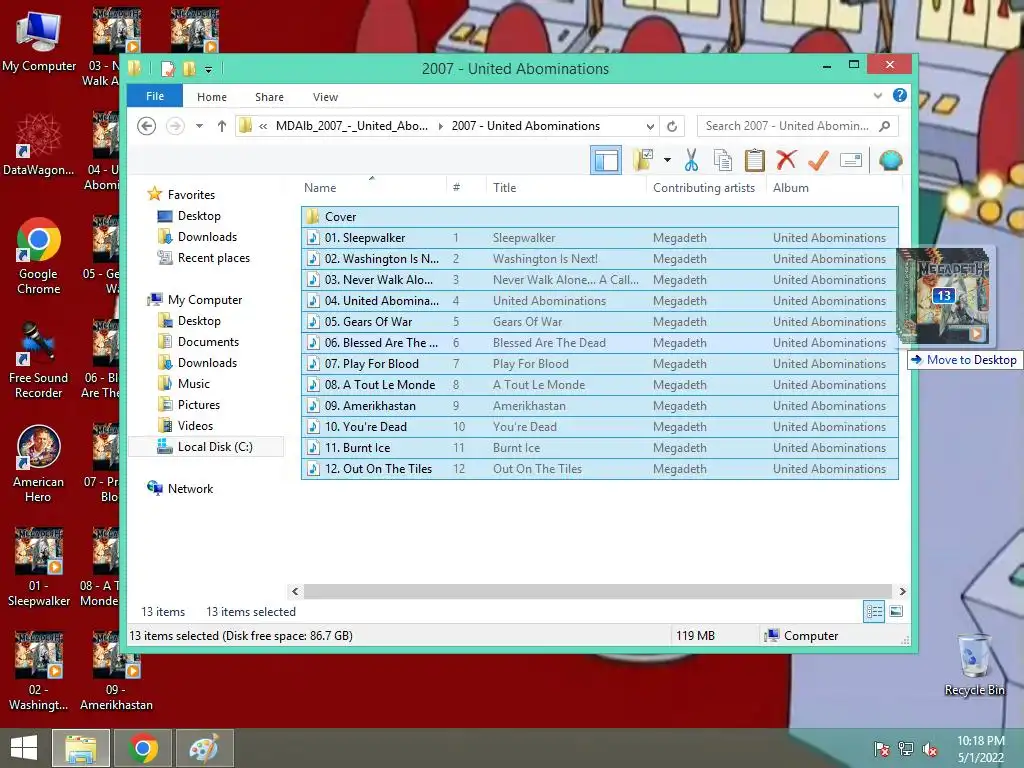This screenshot has height=768, width=1024.
Task: Expand the breadcrumb arrow after MDAlb_2007
Action: tap(440, 126)
